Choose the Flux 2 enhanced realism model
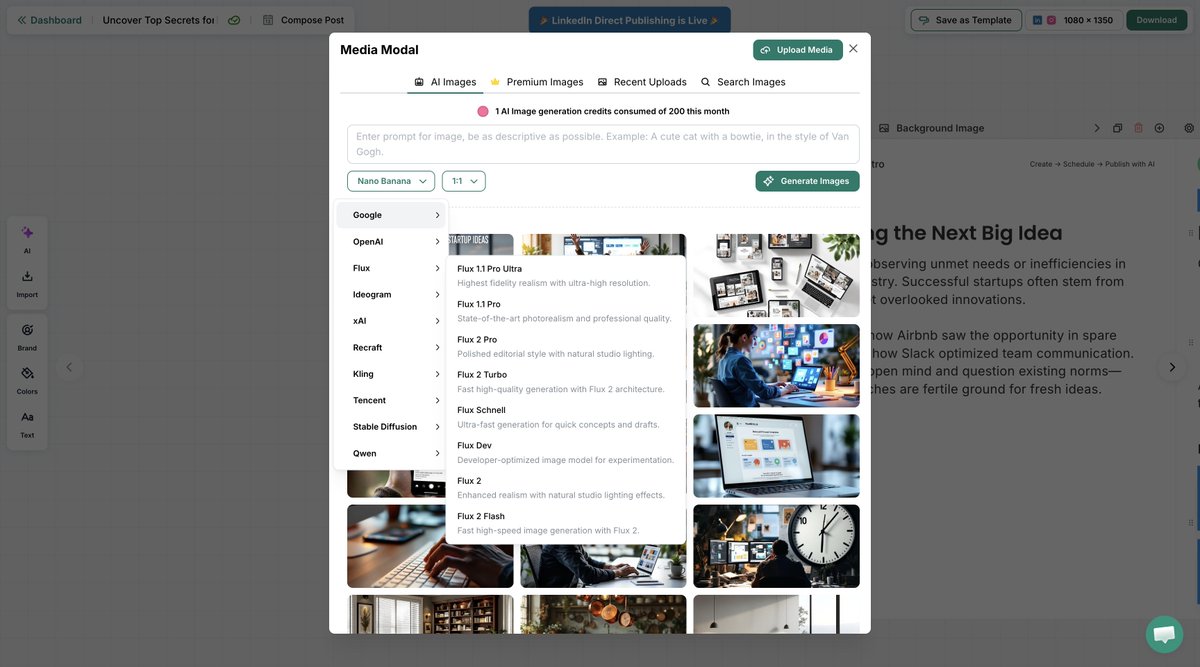Screen dimensions: 1200x667 pos(566,488)
